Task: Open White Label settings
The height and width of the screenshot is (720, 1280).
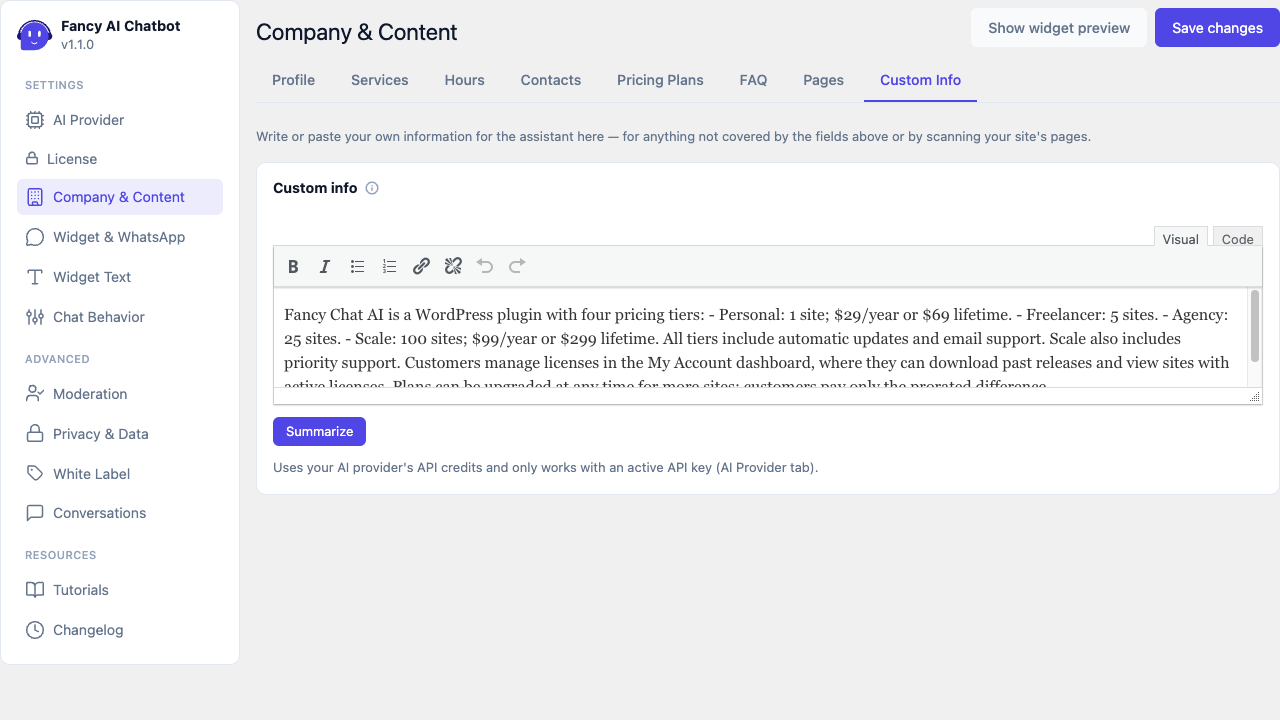Action: tap(120, 473)
